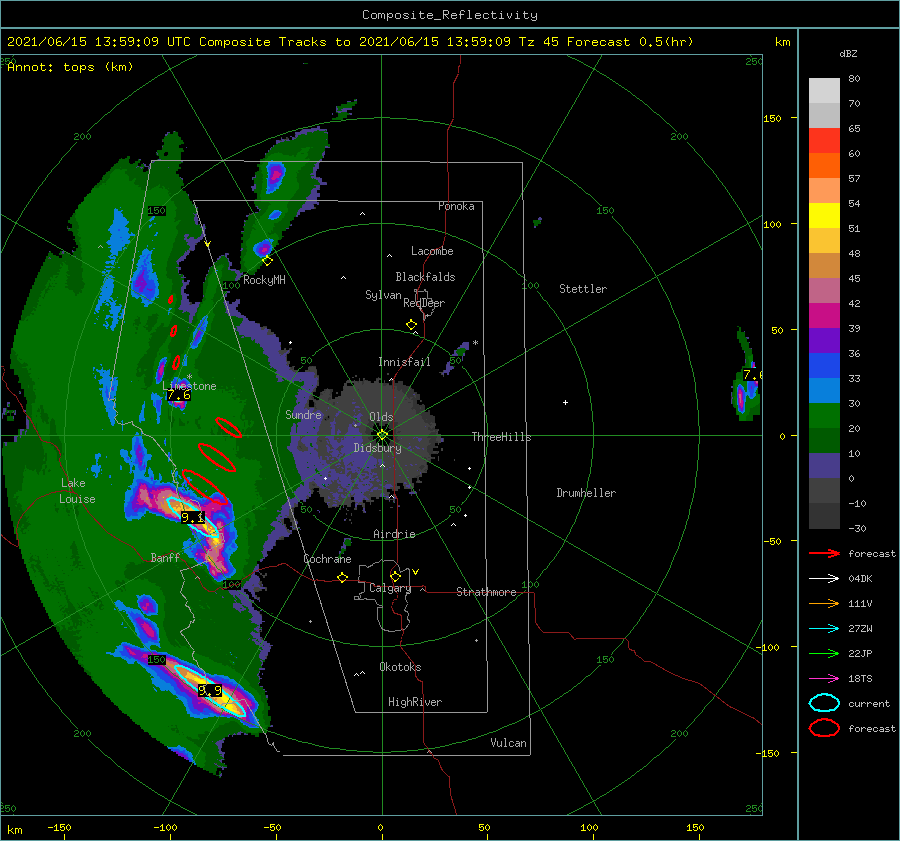Click the UTC Composite Tracks header line

click(x=350, y=42)
